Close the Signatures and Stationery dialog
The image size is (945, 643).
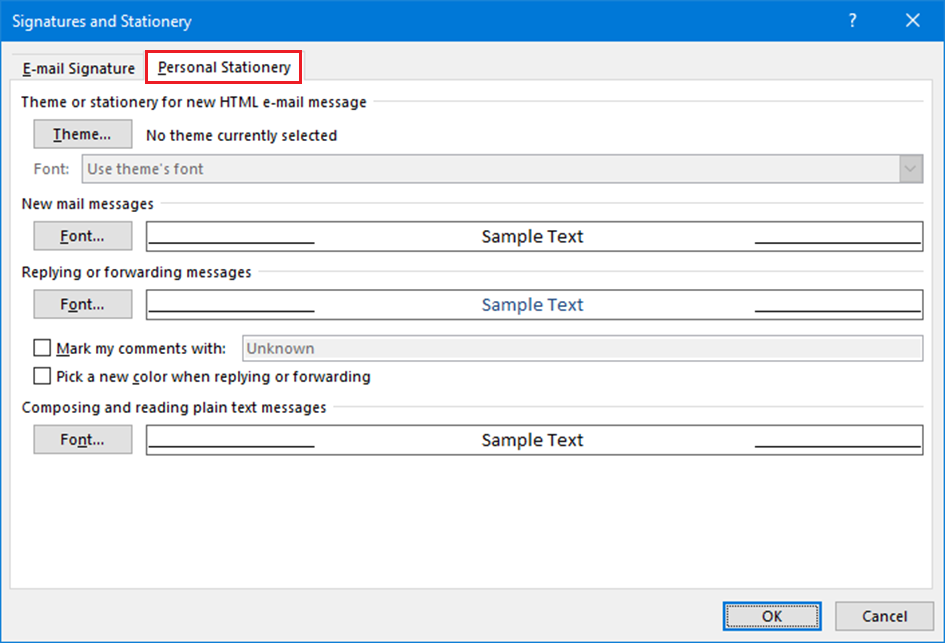(912, 21)
